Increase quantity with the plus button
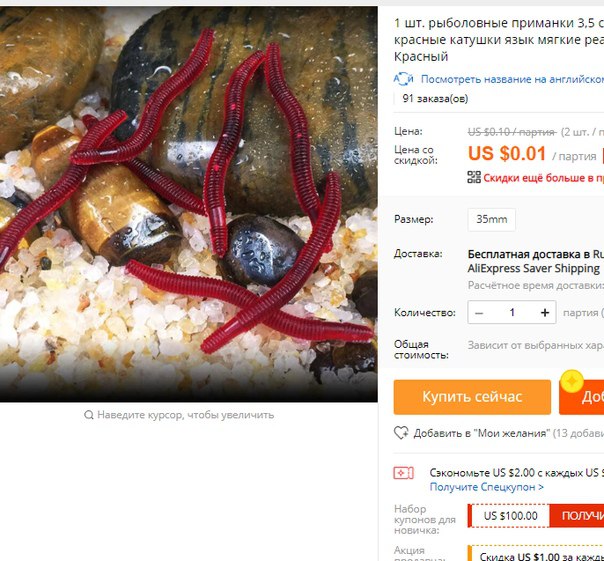Screen dimensions: 604x561 click(545, 312)
